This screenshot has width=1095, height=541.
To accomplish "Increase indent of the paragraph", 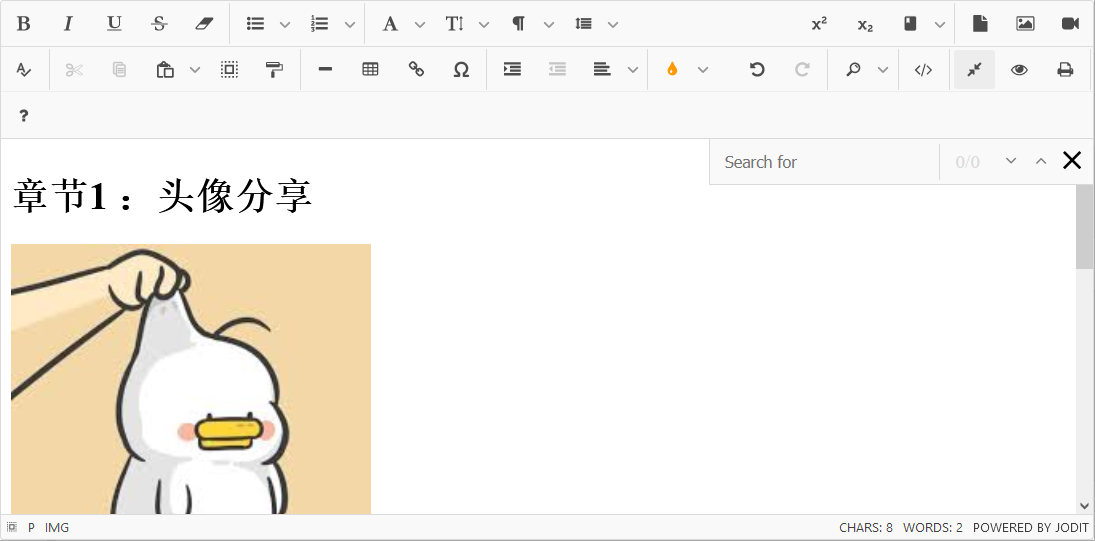I will [513, 70].
